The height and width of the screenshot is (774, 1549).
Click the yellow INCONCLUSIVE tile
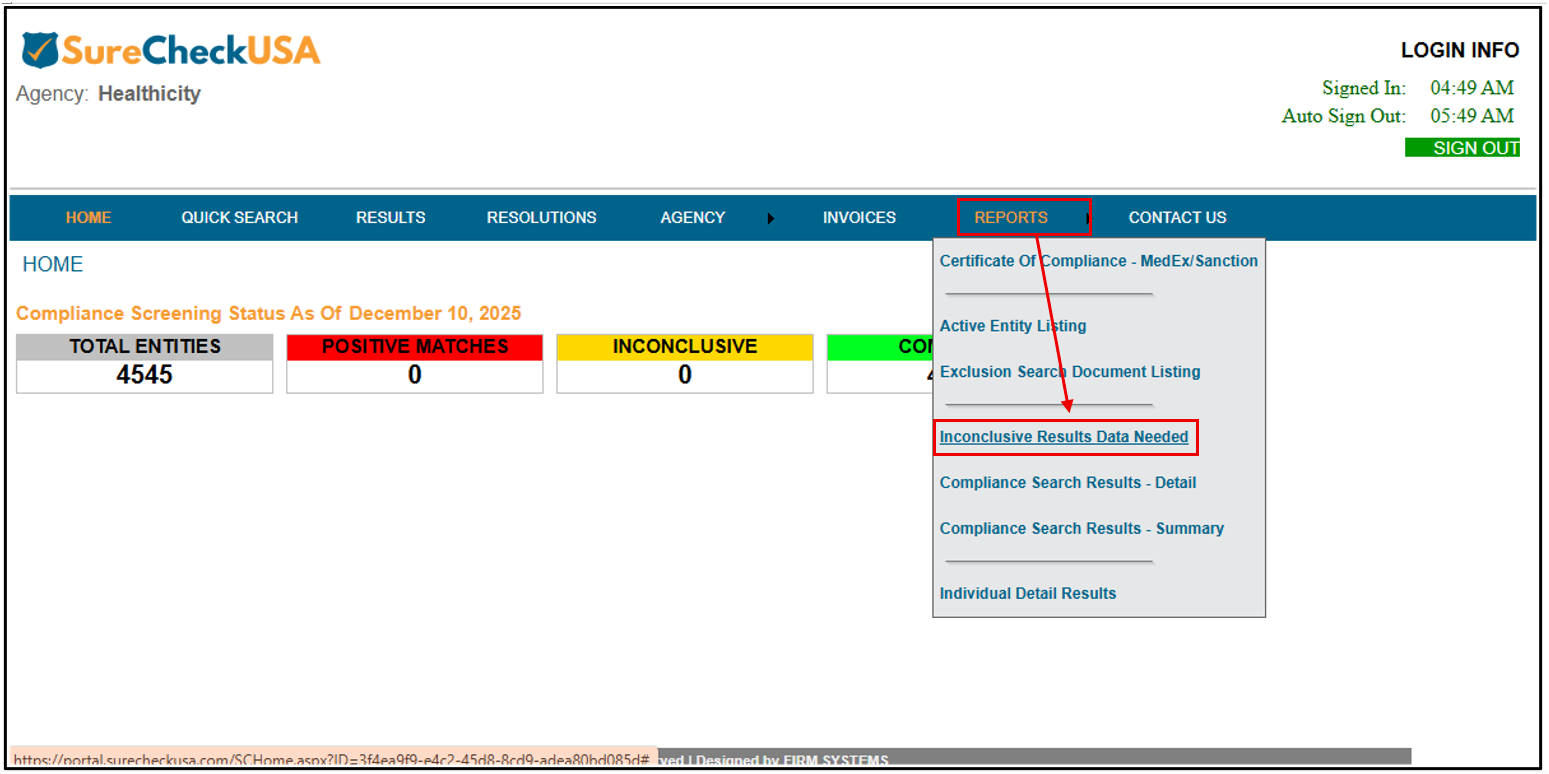pyautogui.click(x=685, y=347)
